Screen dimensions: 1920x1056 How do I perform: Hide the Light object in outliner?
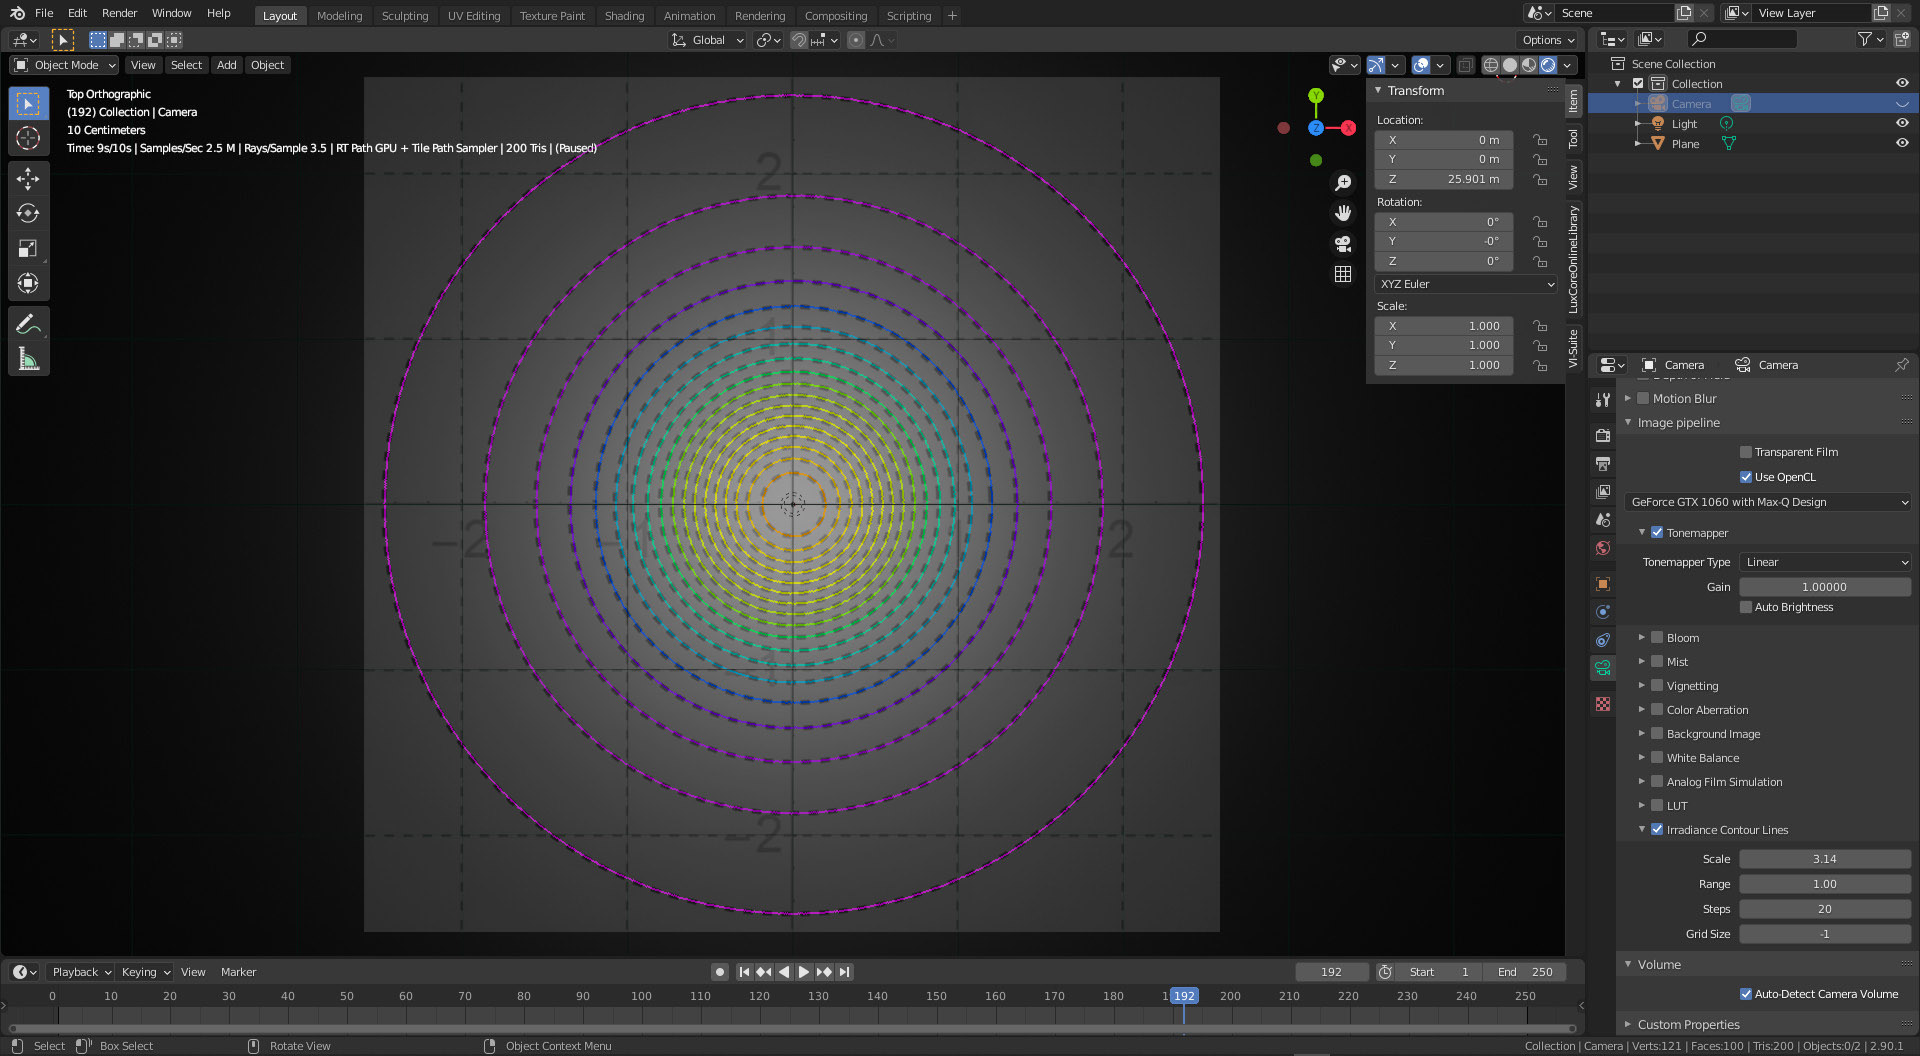pos(1902,123)
